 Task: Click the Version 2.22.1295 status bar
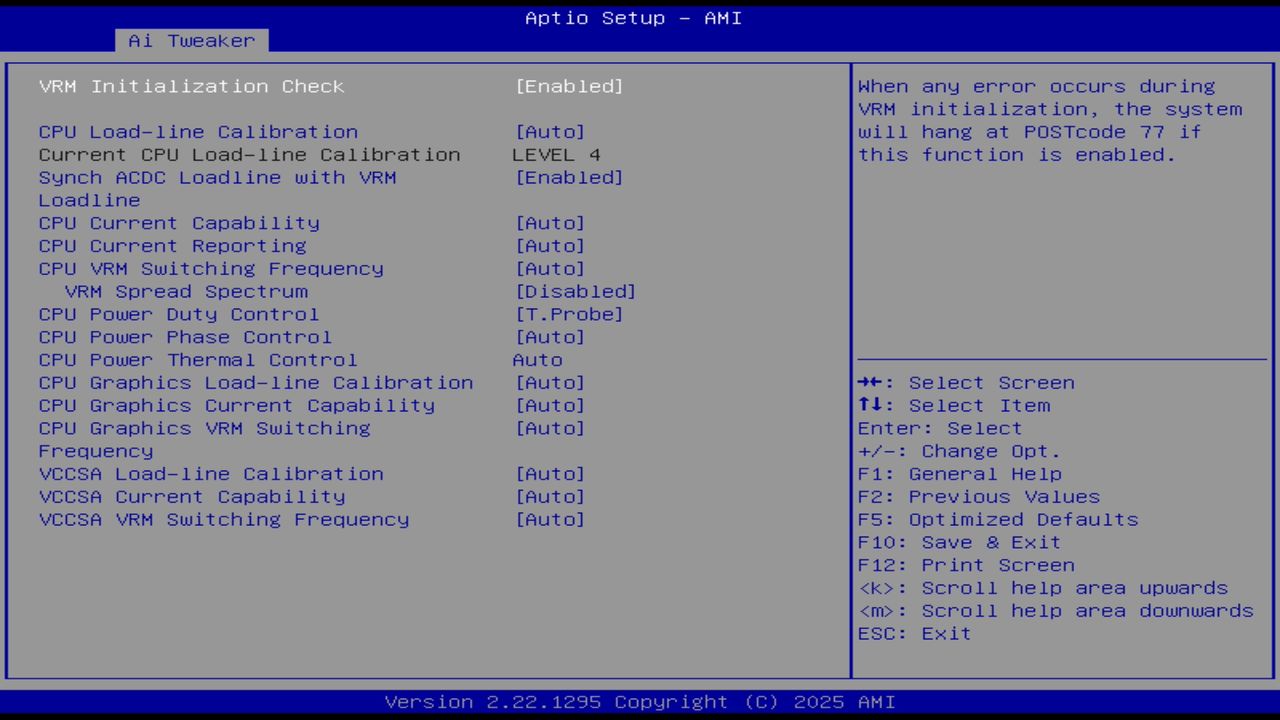640,701
